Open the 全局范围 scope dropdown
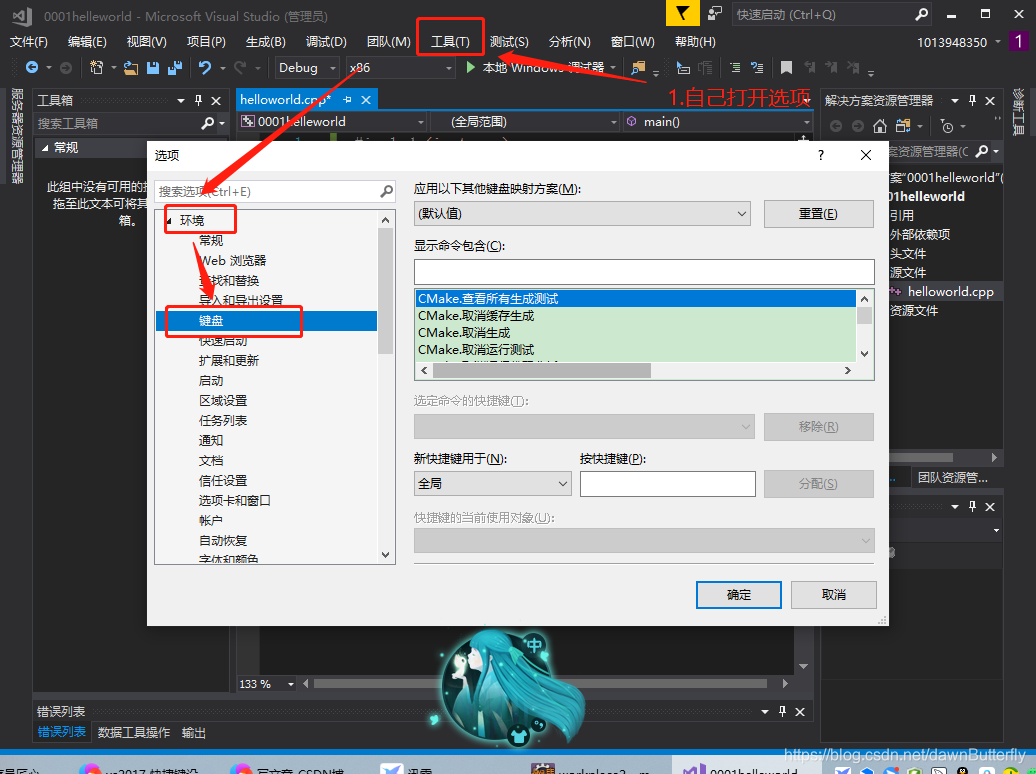 click(525, 122)
